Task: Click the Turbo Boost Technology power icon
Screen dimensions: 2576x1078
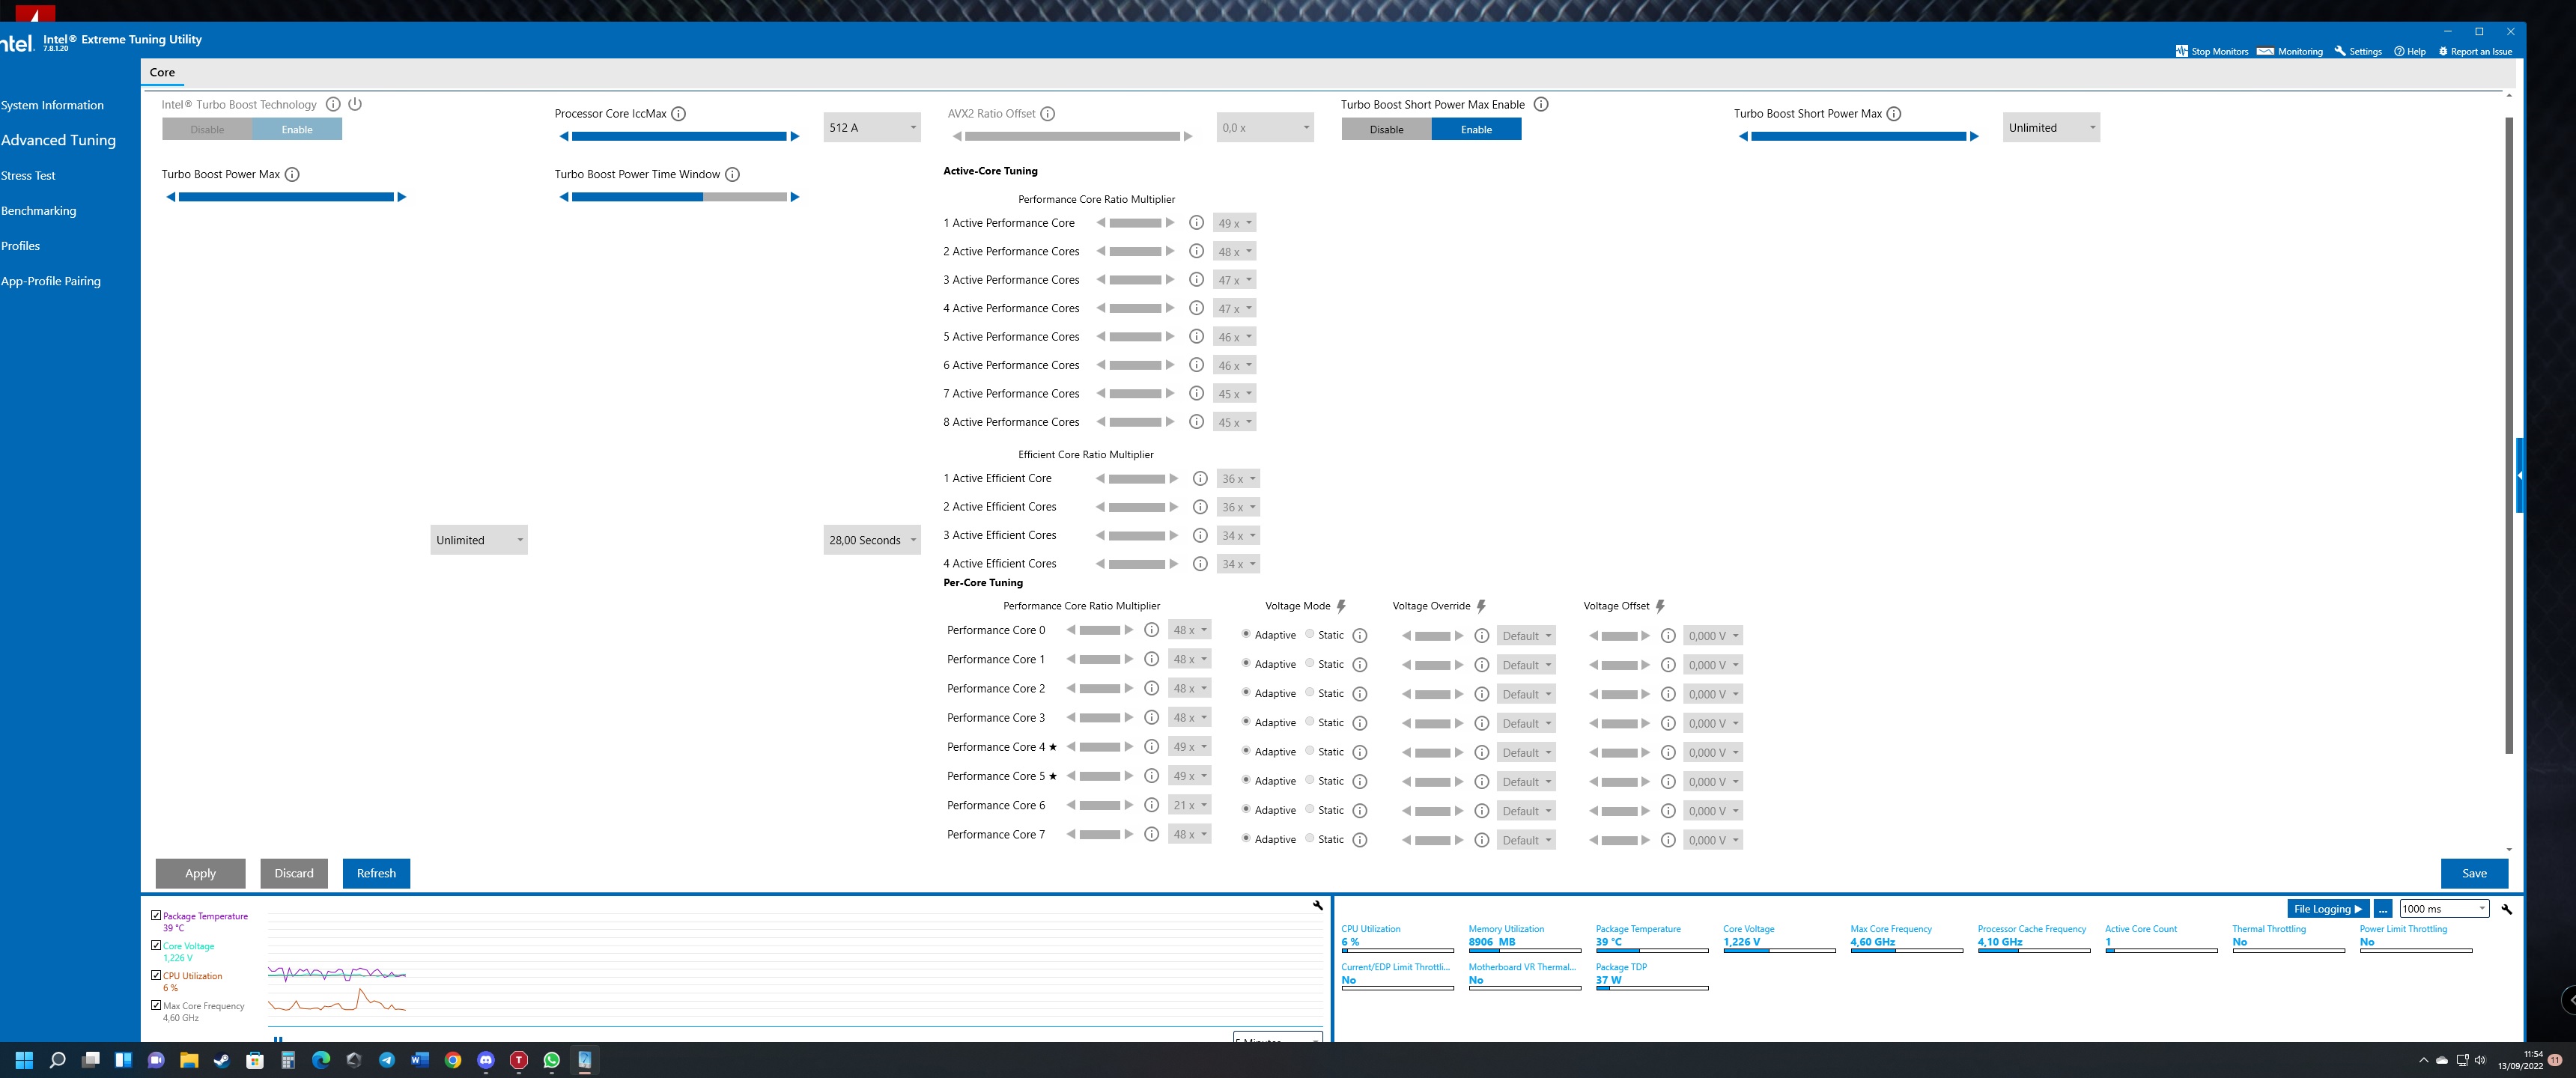Action: point(355,104)
